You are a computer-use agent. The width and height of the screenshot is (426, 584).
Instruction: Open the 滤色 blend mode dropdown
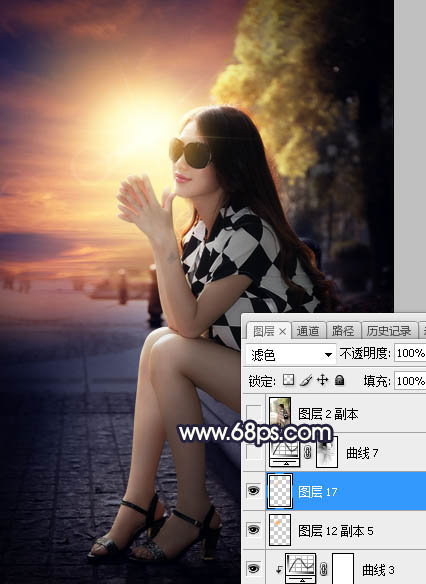[291, 354]
